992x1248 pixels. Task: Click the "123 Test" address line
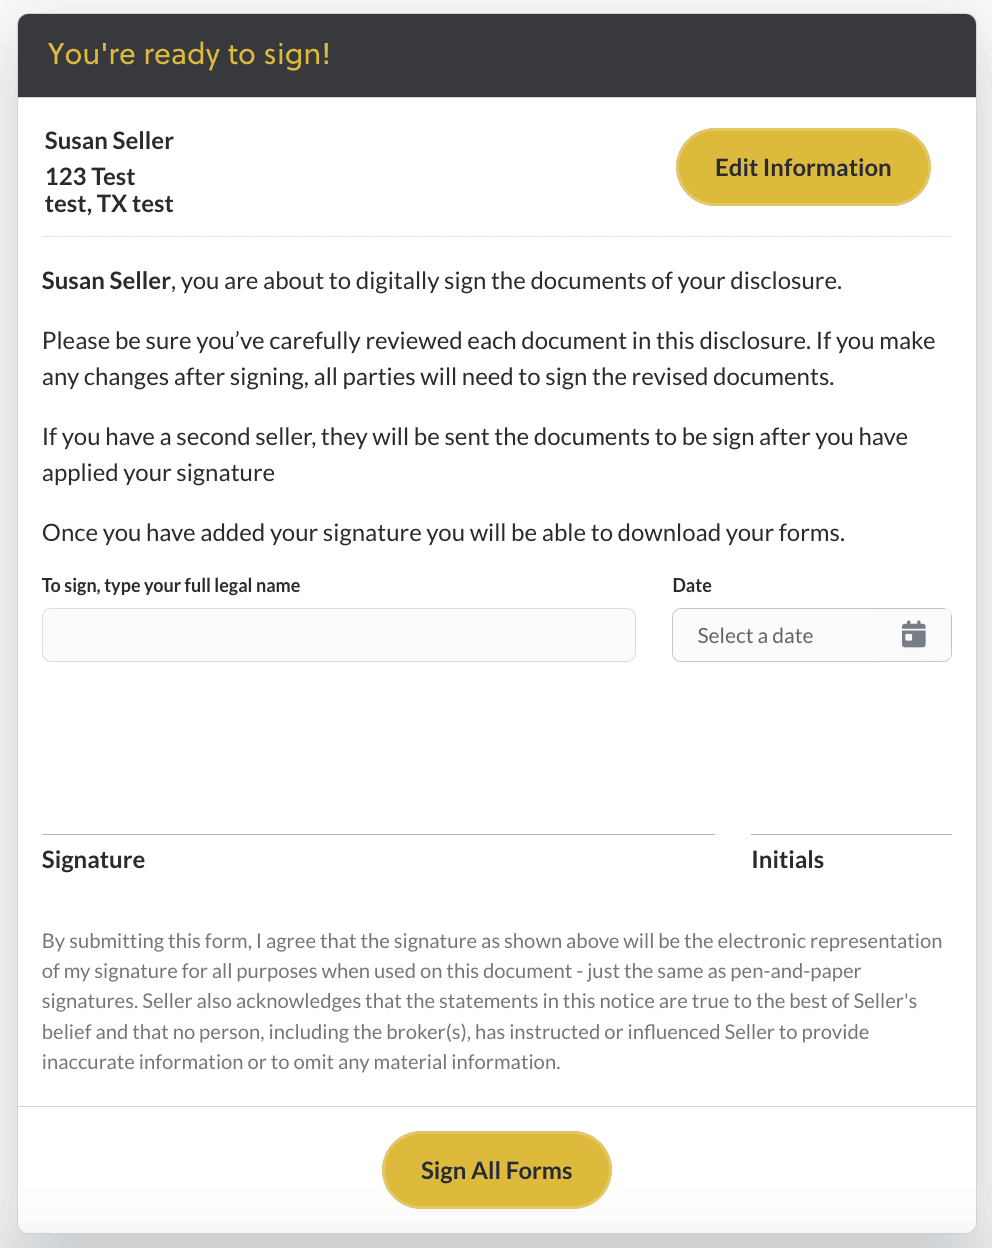point(90,177)
